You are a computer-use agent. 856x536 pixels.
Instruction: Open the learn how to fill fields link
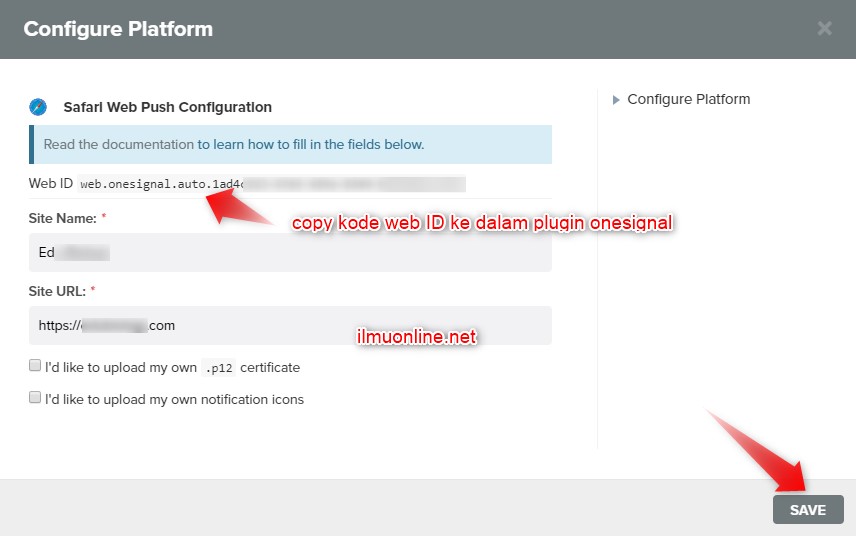311,144
